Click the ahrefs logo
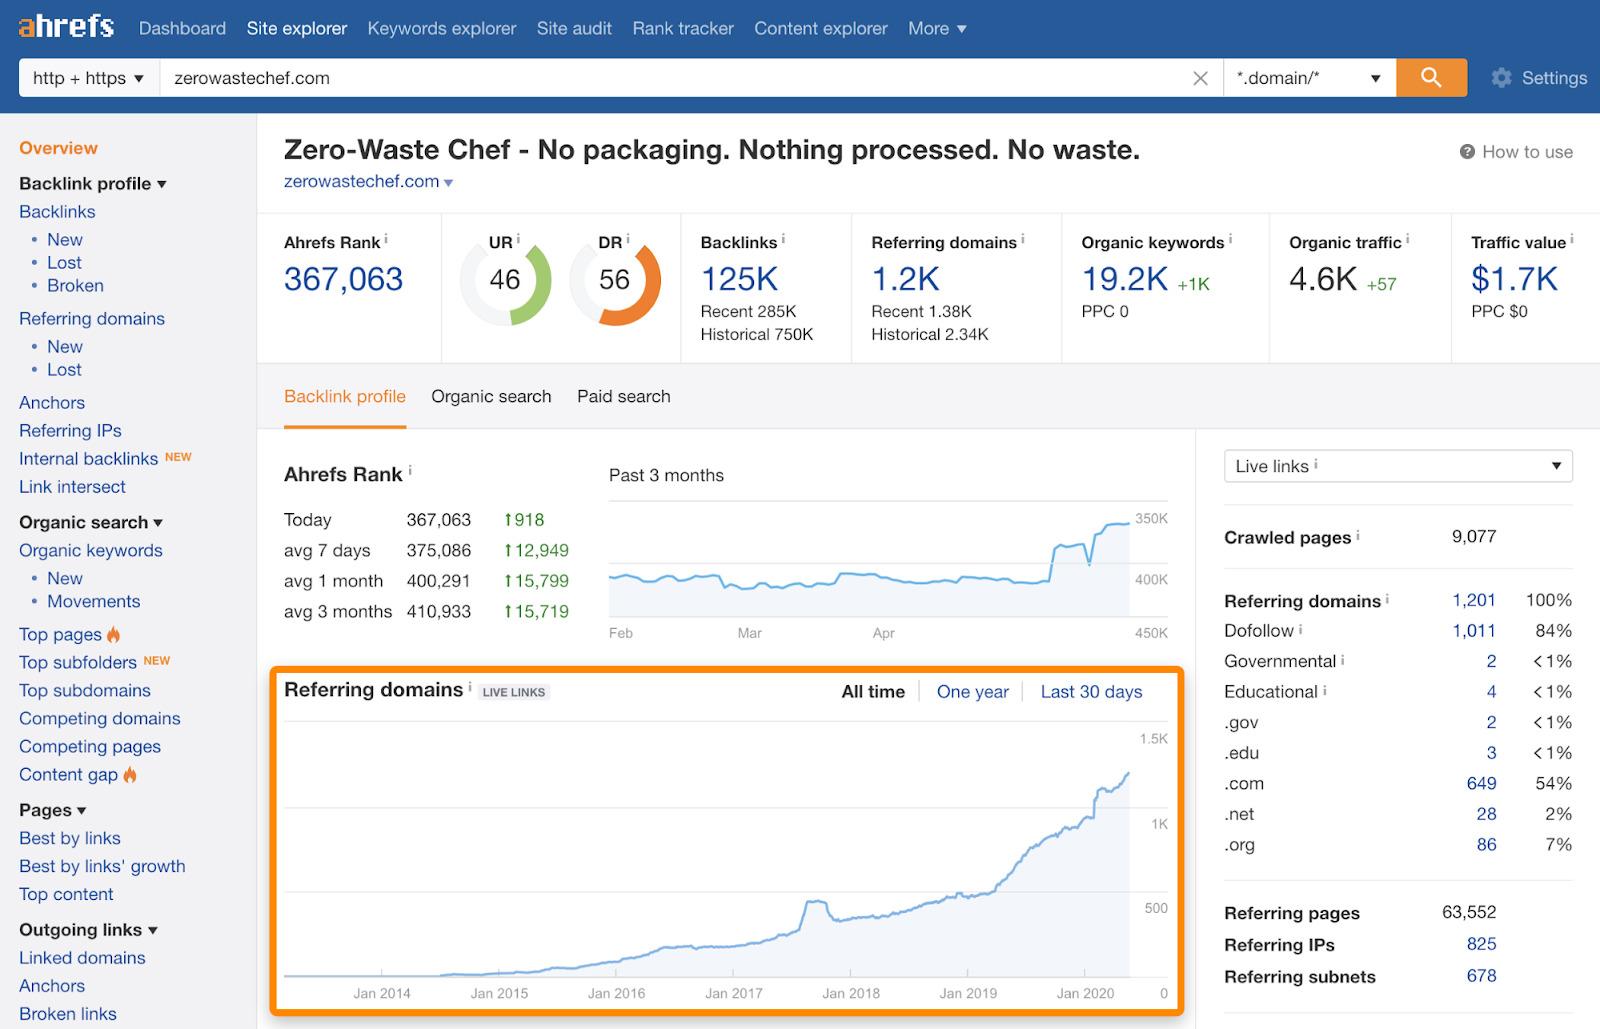The width and height of the screenshot is (1600, 1029). tap(63, 27)
